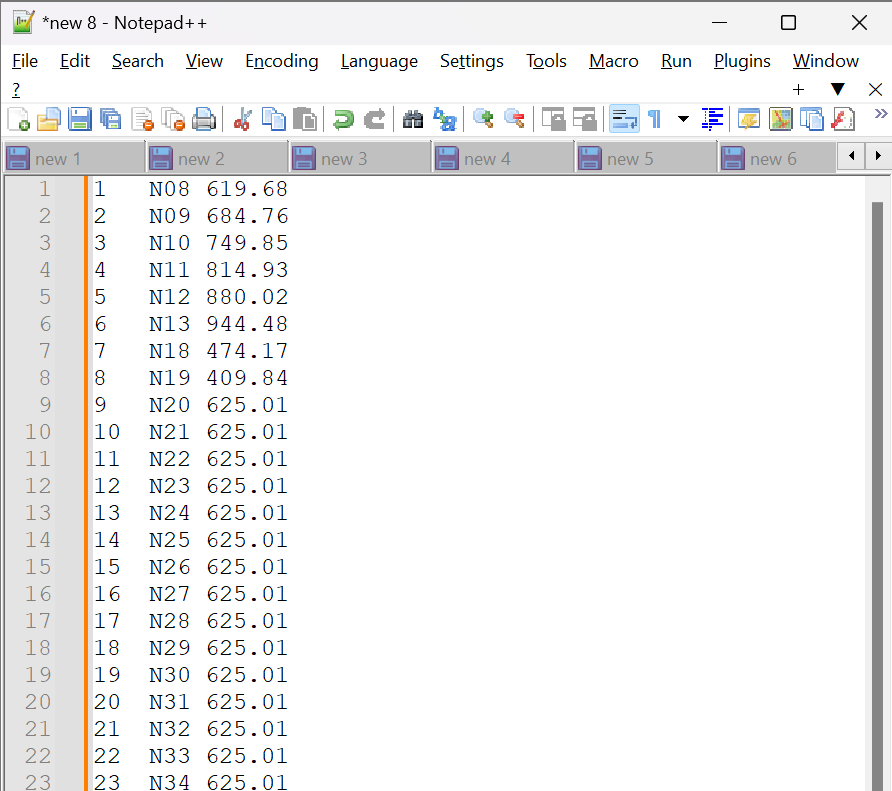Screen dimensions: 892x791
Task: Open Find dialog with binoculars icon
Action: pos(413,120)
